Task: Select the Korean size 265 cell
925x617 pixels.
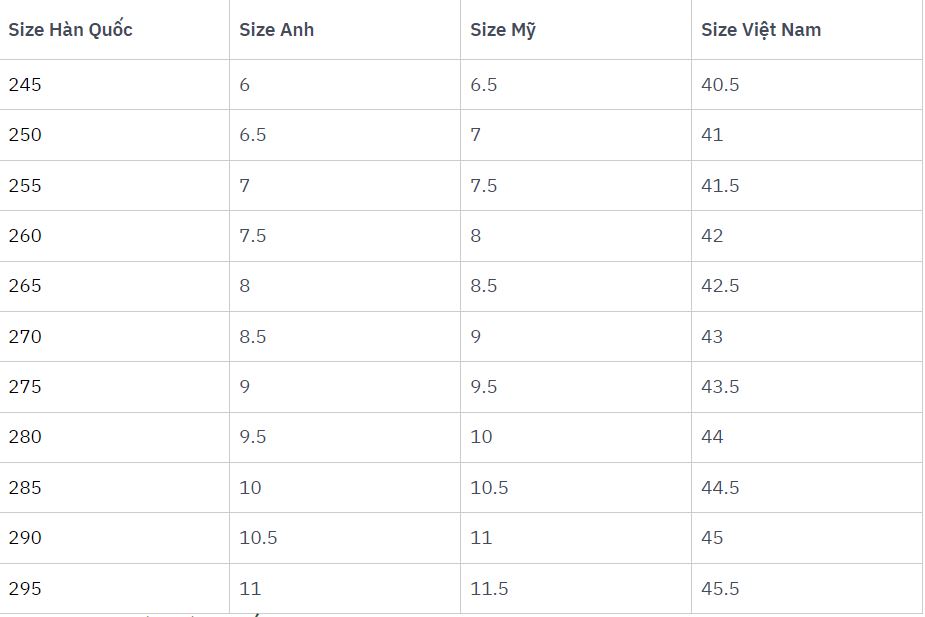Action: click(25, 286)
